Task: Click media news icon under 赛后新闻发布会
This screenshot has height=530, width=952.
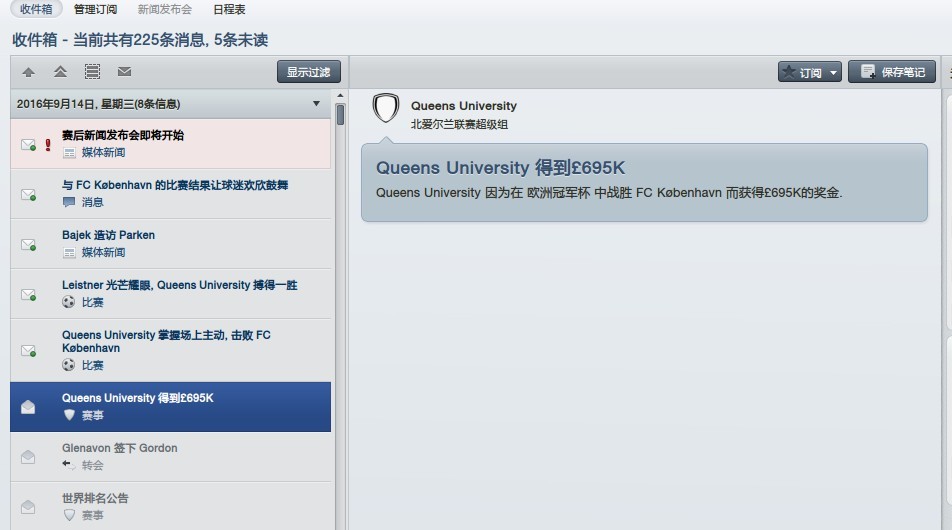Action: (x=69, y=152)
